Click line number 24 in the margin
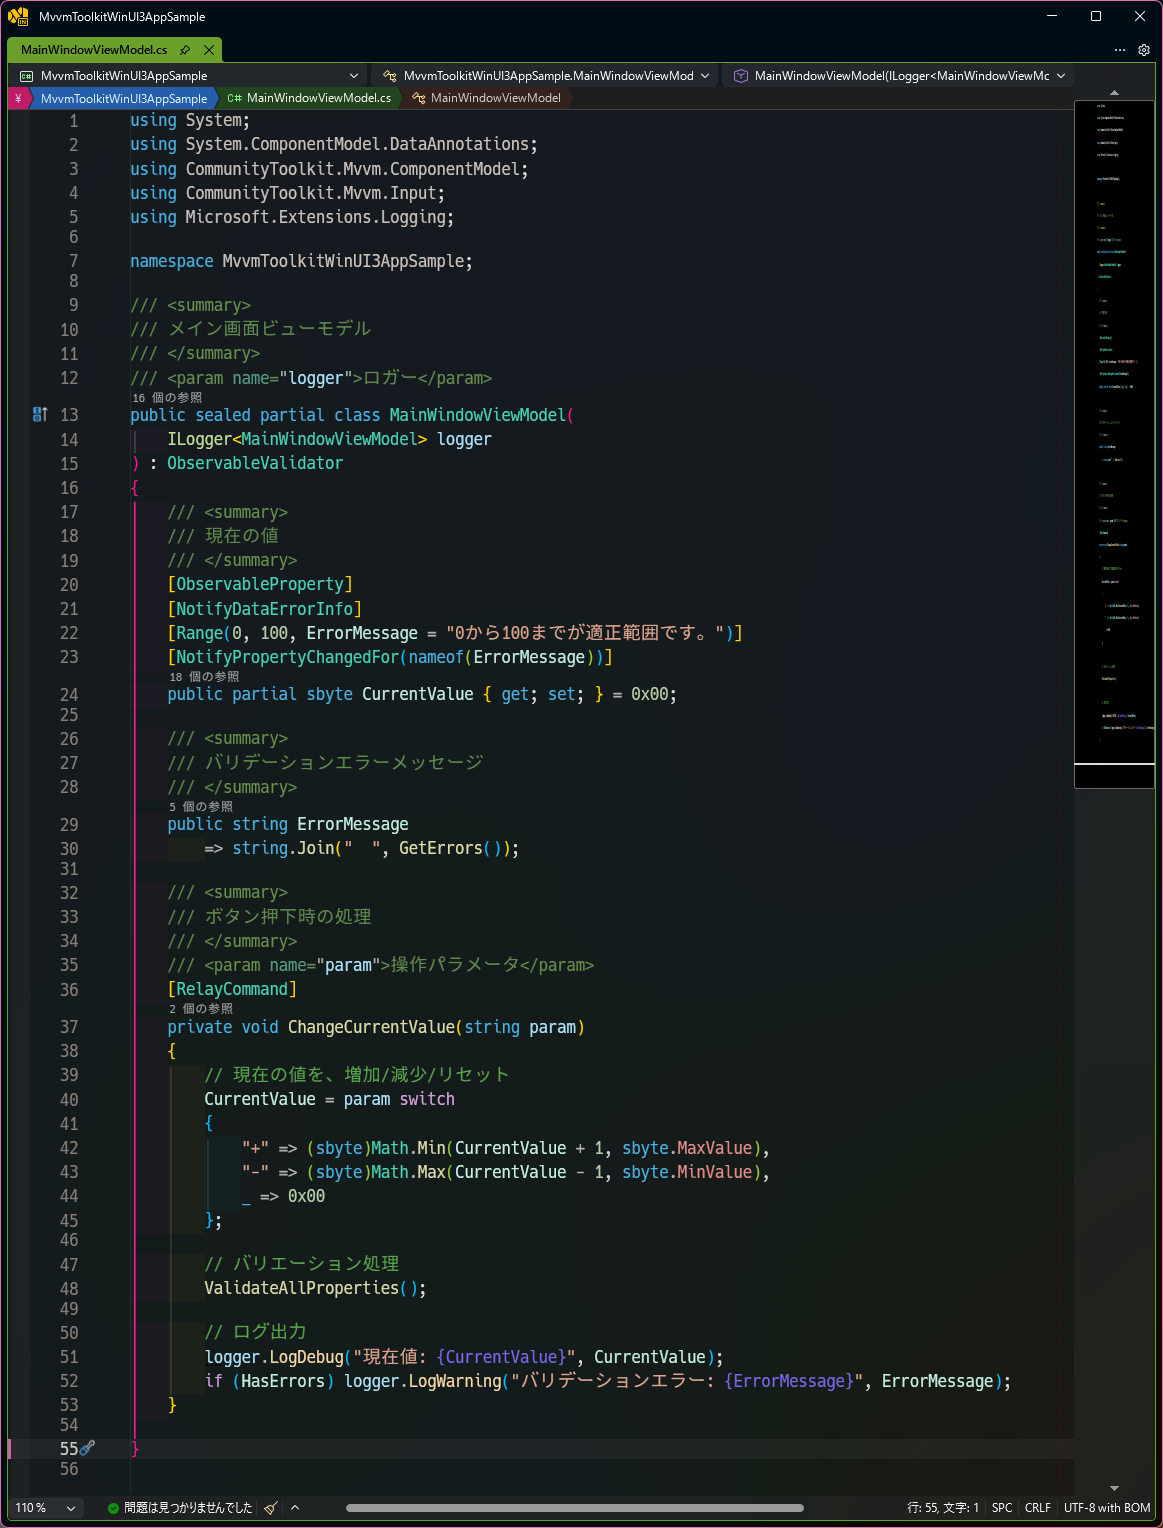Screen dimensions: 1163x1528 [69, 694]
